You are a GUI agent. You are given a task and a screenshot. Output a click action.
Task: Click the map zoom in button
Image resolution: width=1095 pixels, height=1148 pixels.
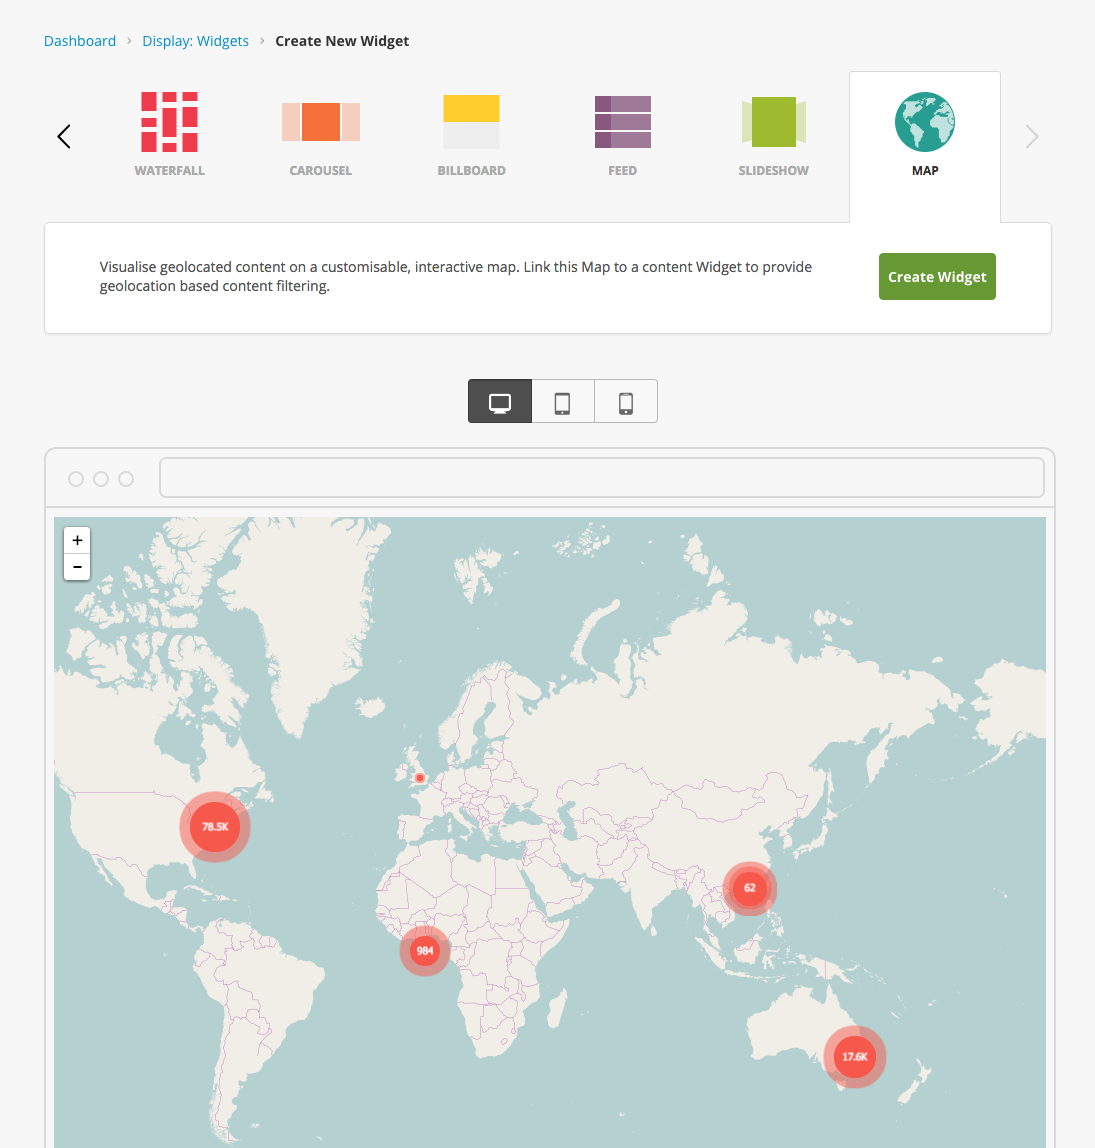coord(76,540)
